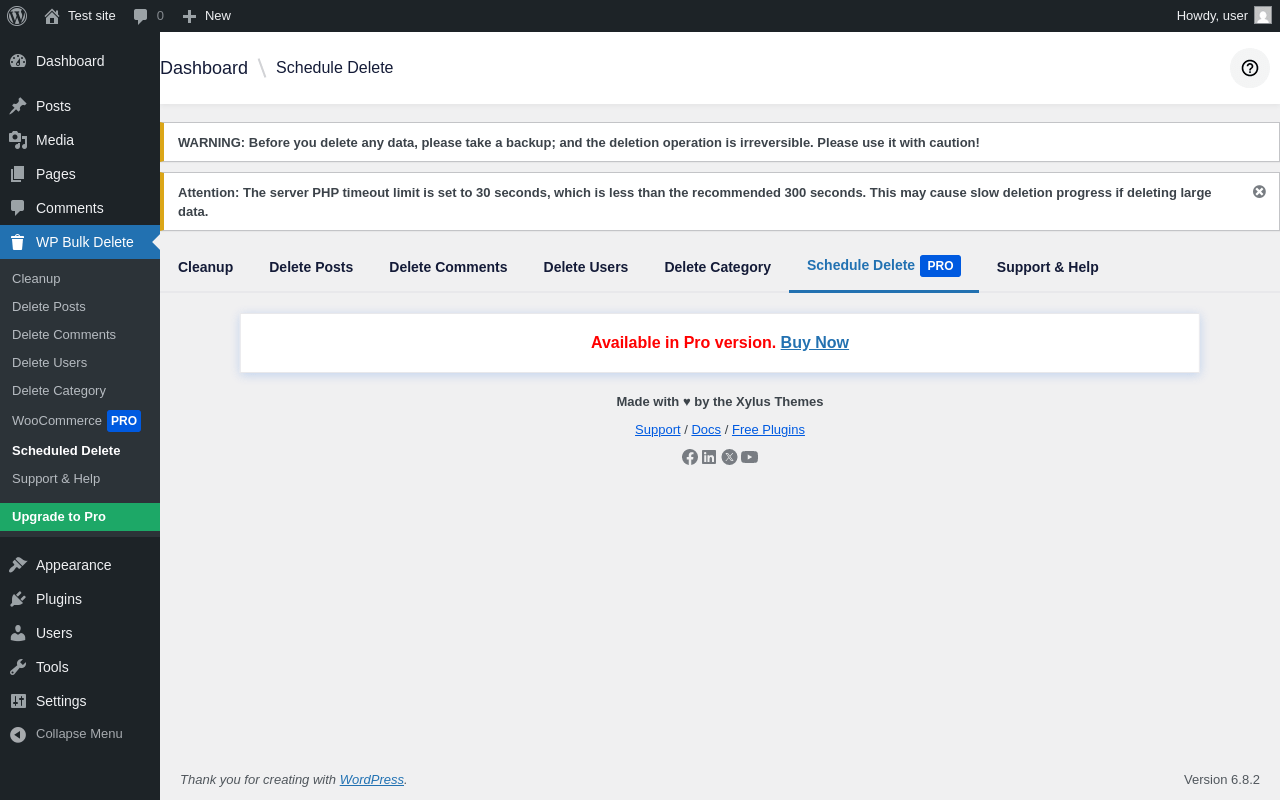Click the Posts pushpin icon

[x=18, y=106]
